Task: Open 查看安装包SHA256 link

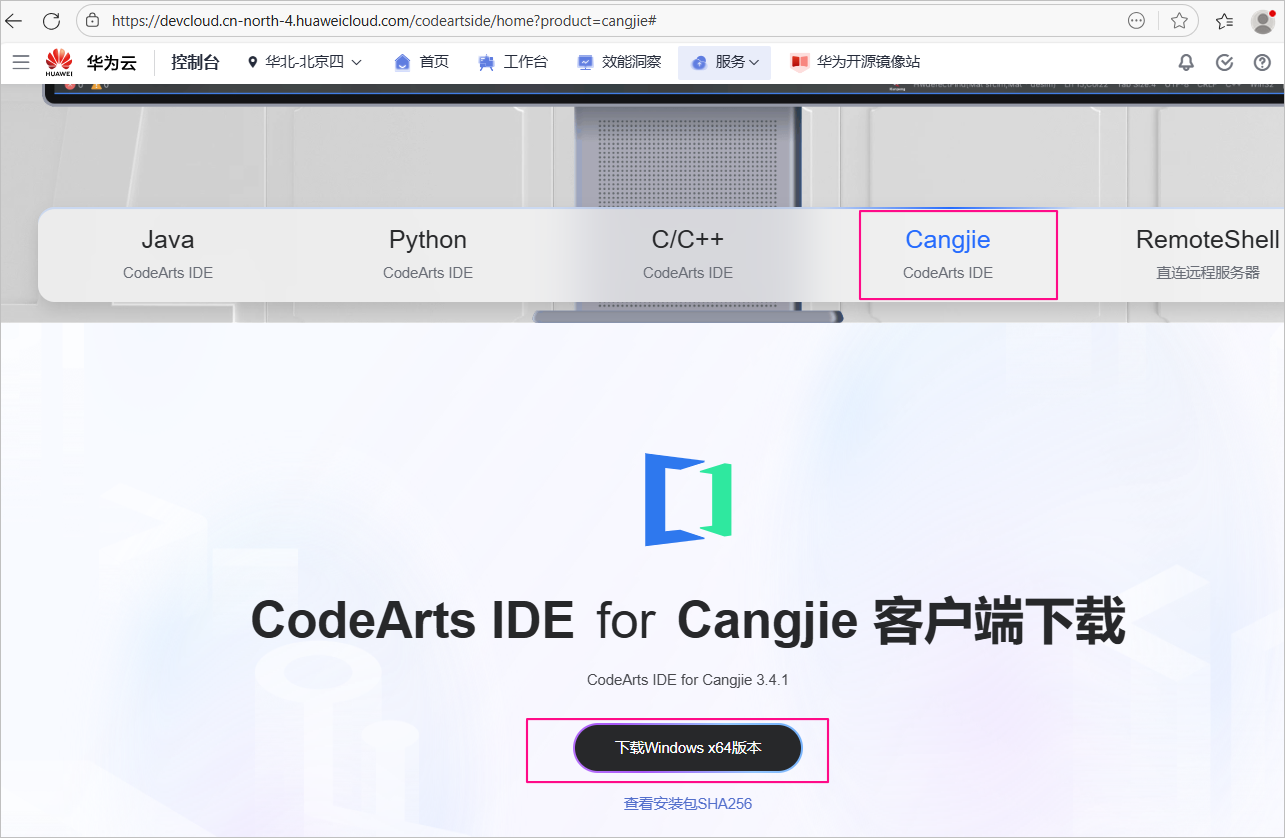Action: tap(688, 803)
